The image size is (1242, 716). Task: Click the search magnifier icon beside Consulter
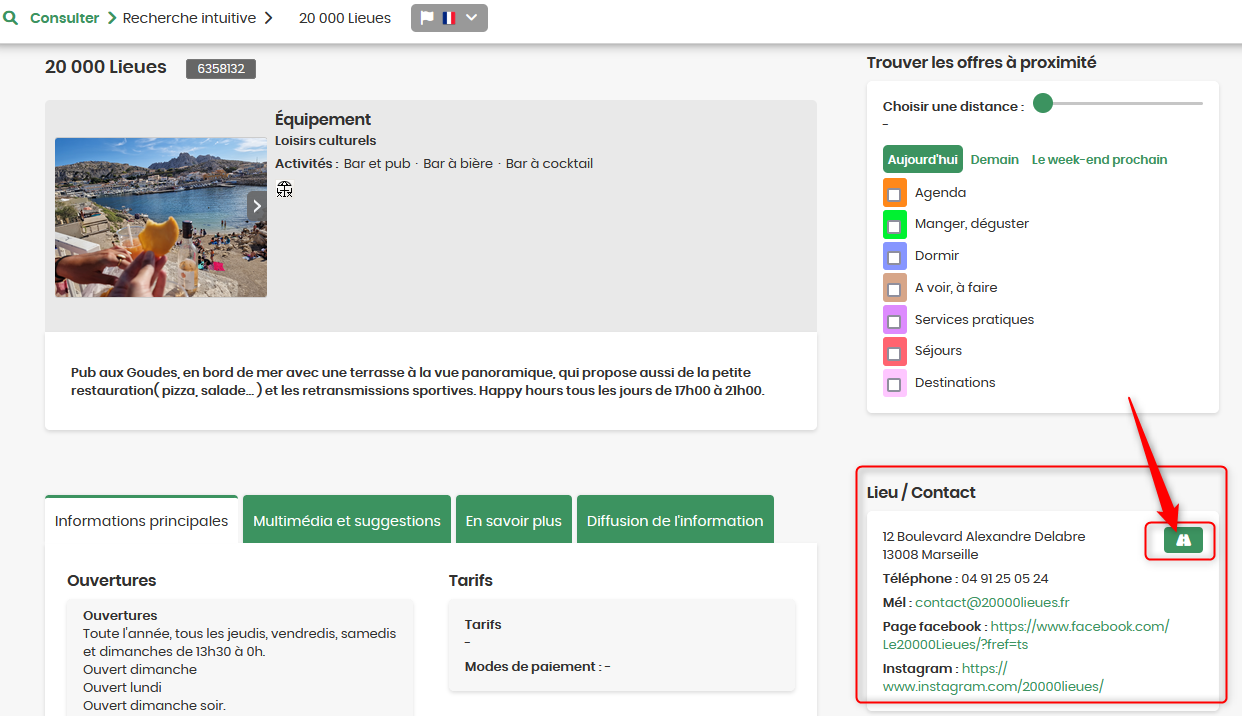coord(11,18)
